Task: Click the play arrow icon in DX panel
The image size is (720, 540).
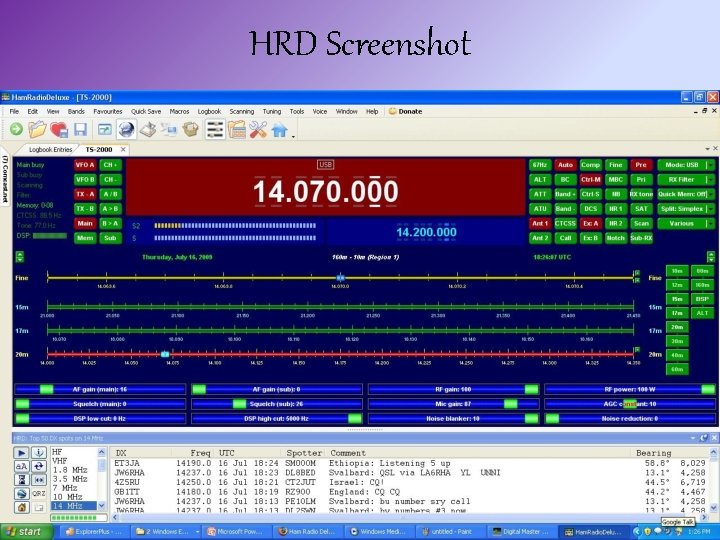Action: click(21, 453)
